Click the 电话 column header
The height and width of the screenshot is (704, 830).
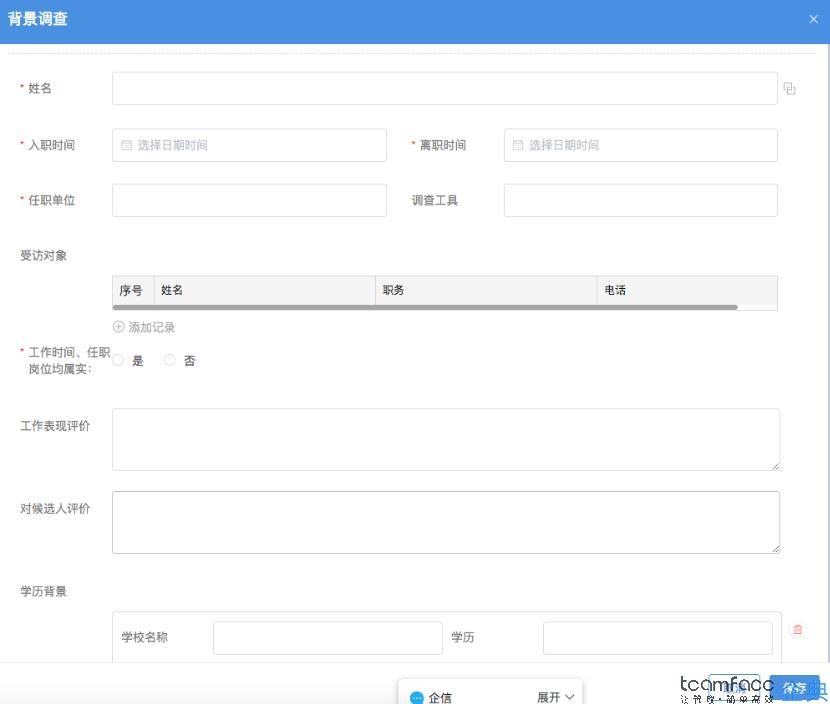687,290
